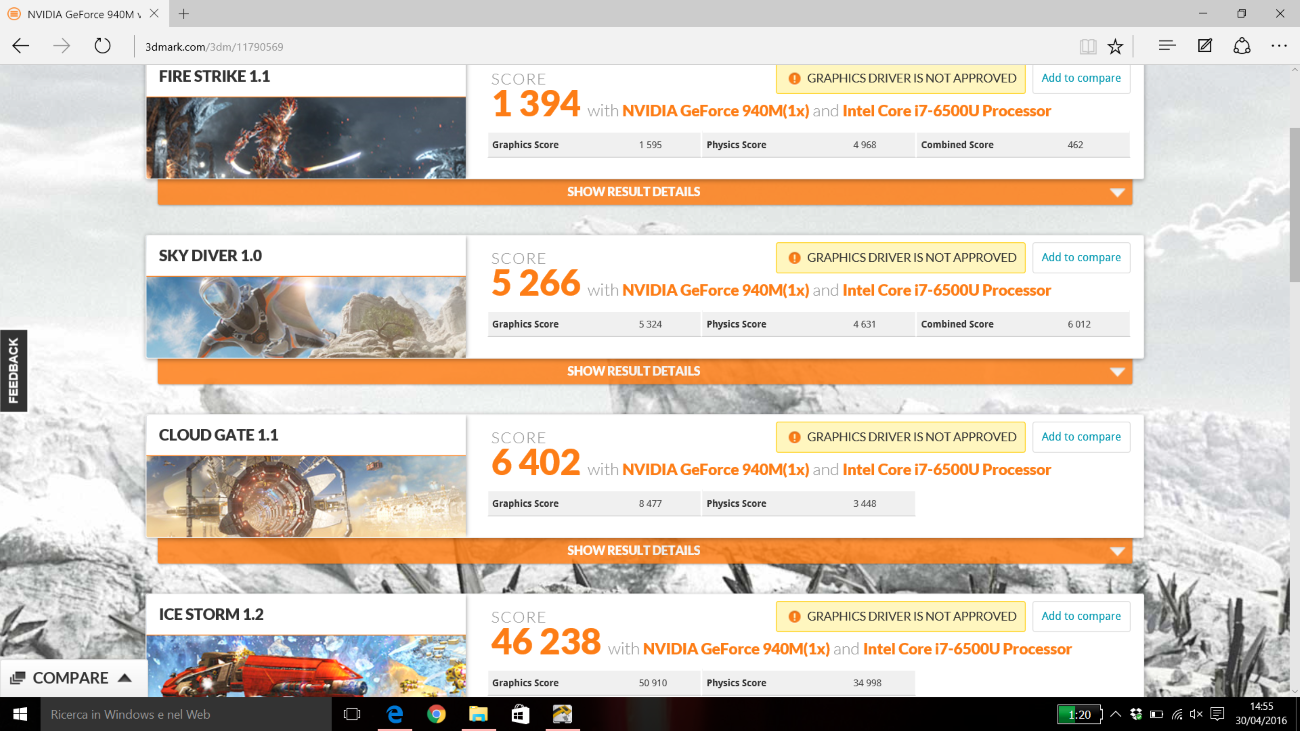Open Cloud Gate Intel Core i7-6500U link

[947, 470]
